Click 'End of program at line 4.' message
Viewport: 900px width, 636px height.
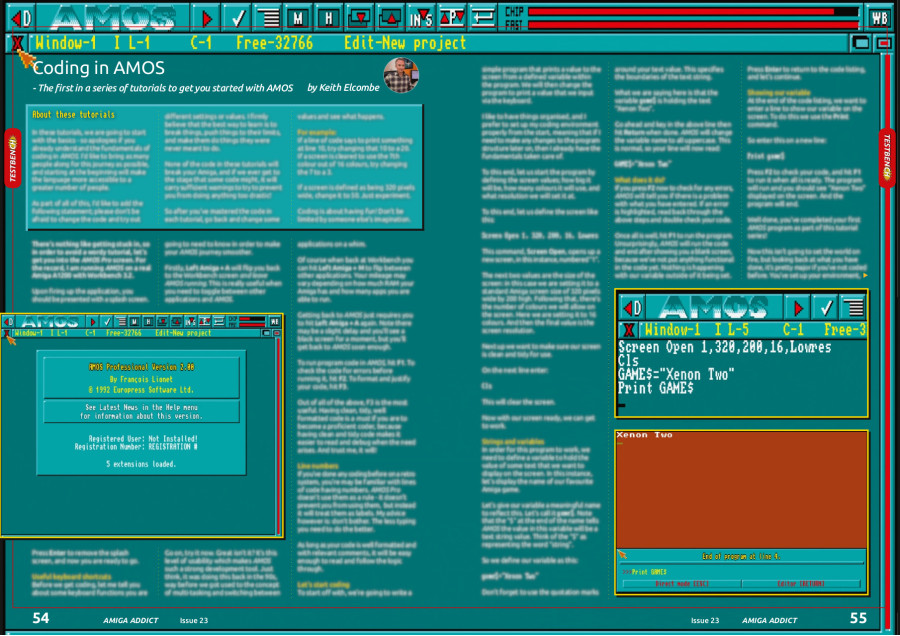click(741, 556)
